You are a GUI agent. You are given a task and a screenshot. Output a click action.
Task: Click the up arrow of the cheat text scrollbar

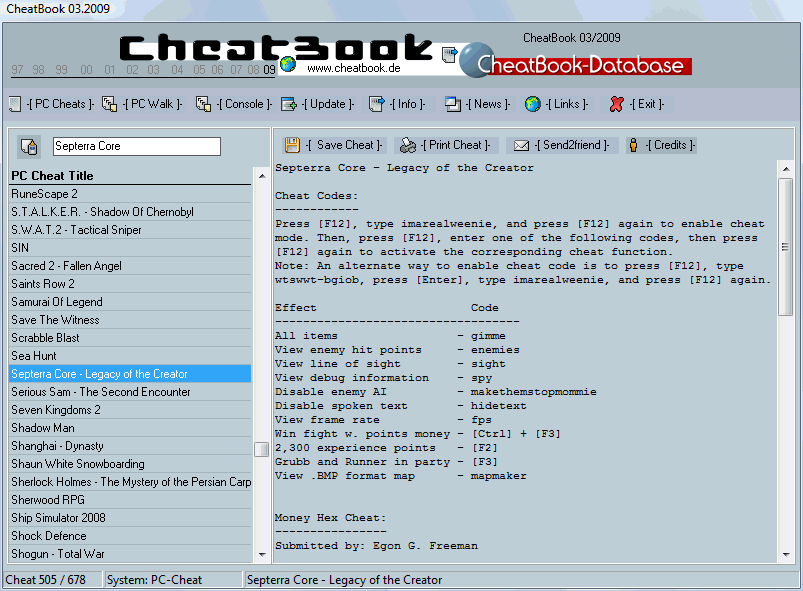tap(786, 168)
